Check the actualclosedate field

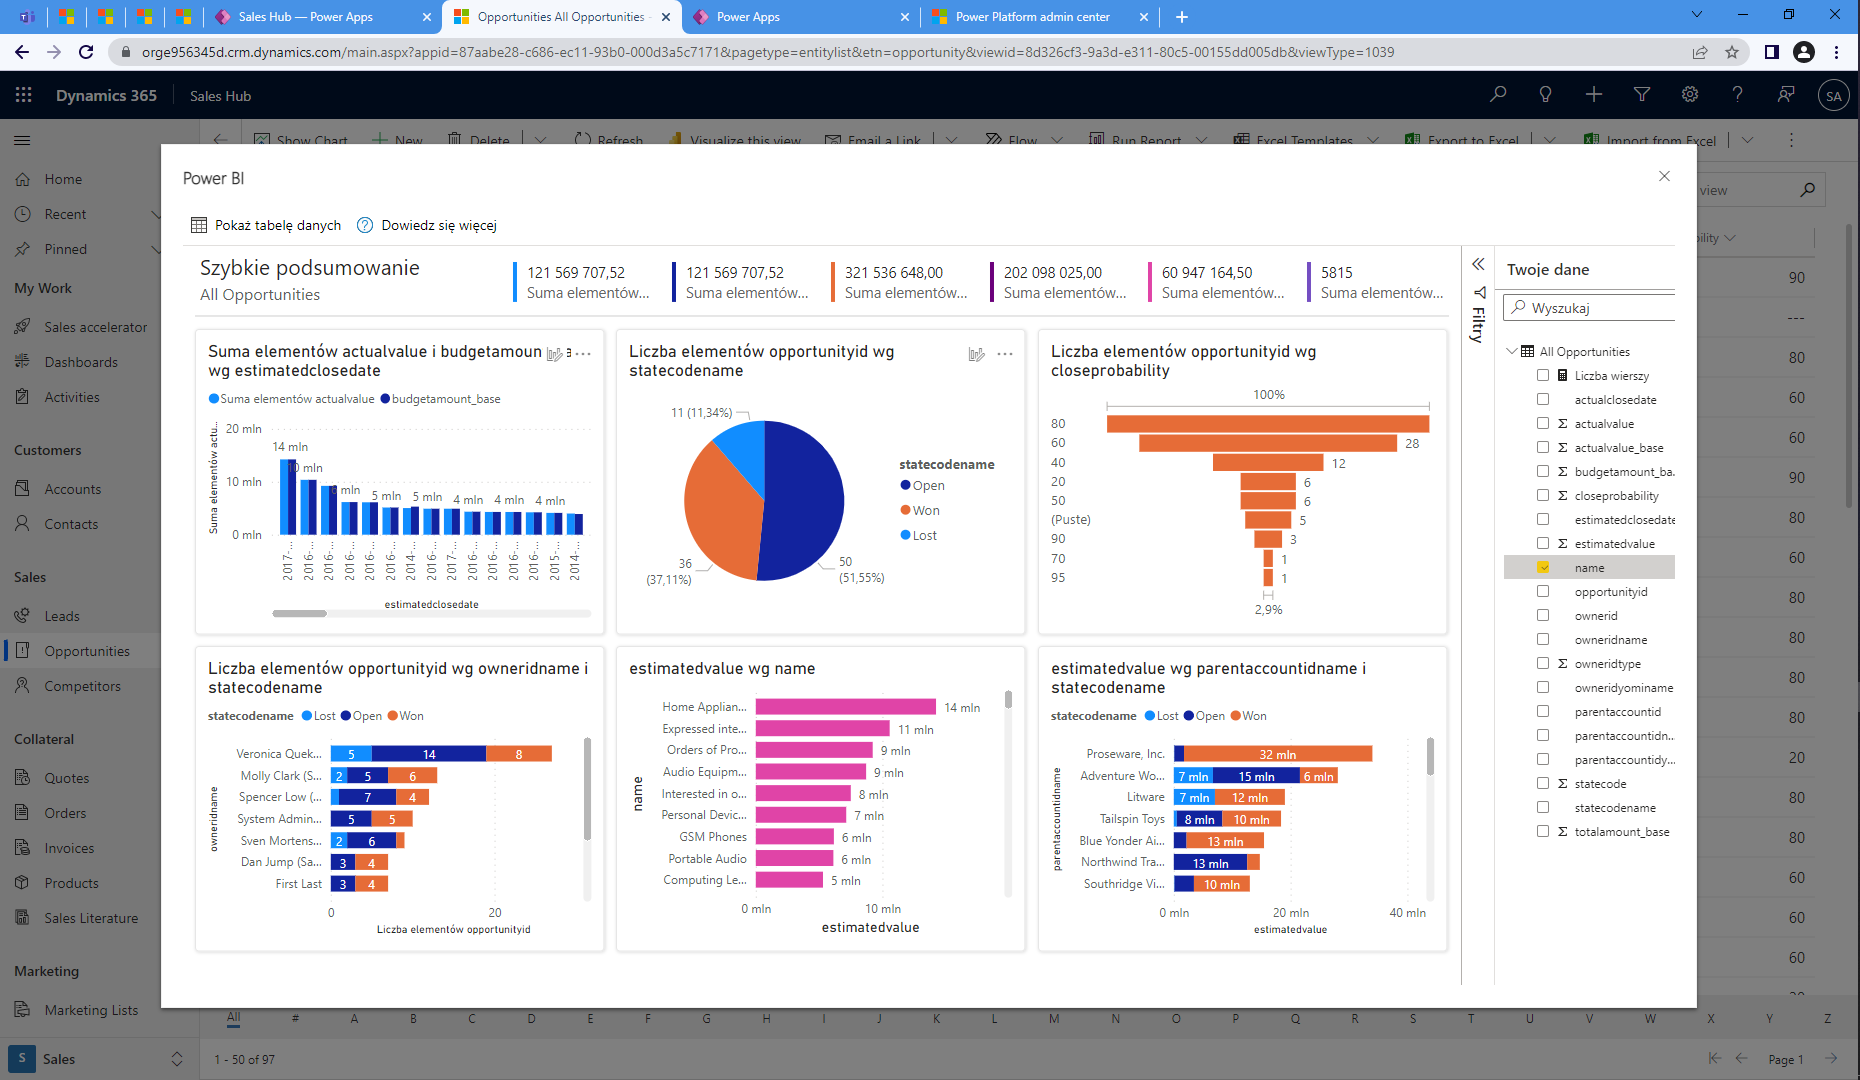click(1543, 399)
